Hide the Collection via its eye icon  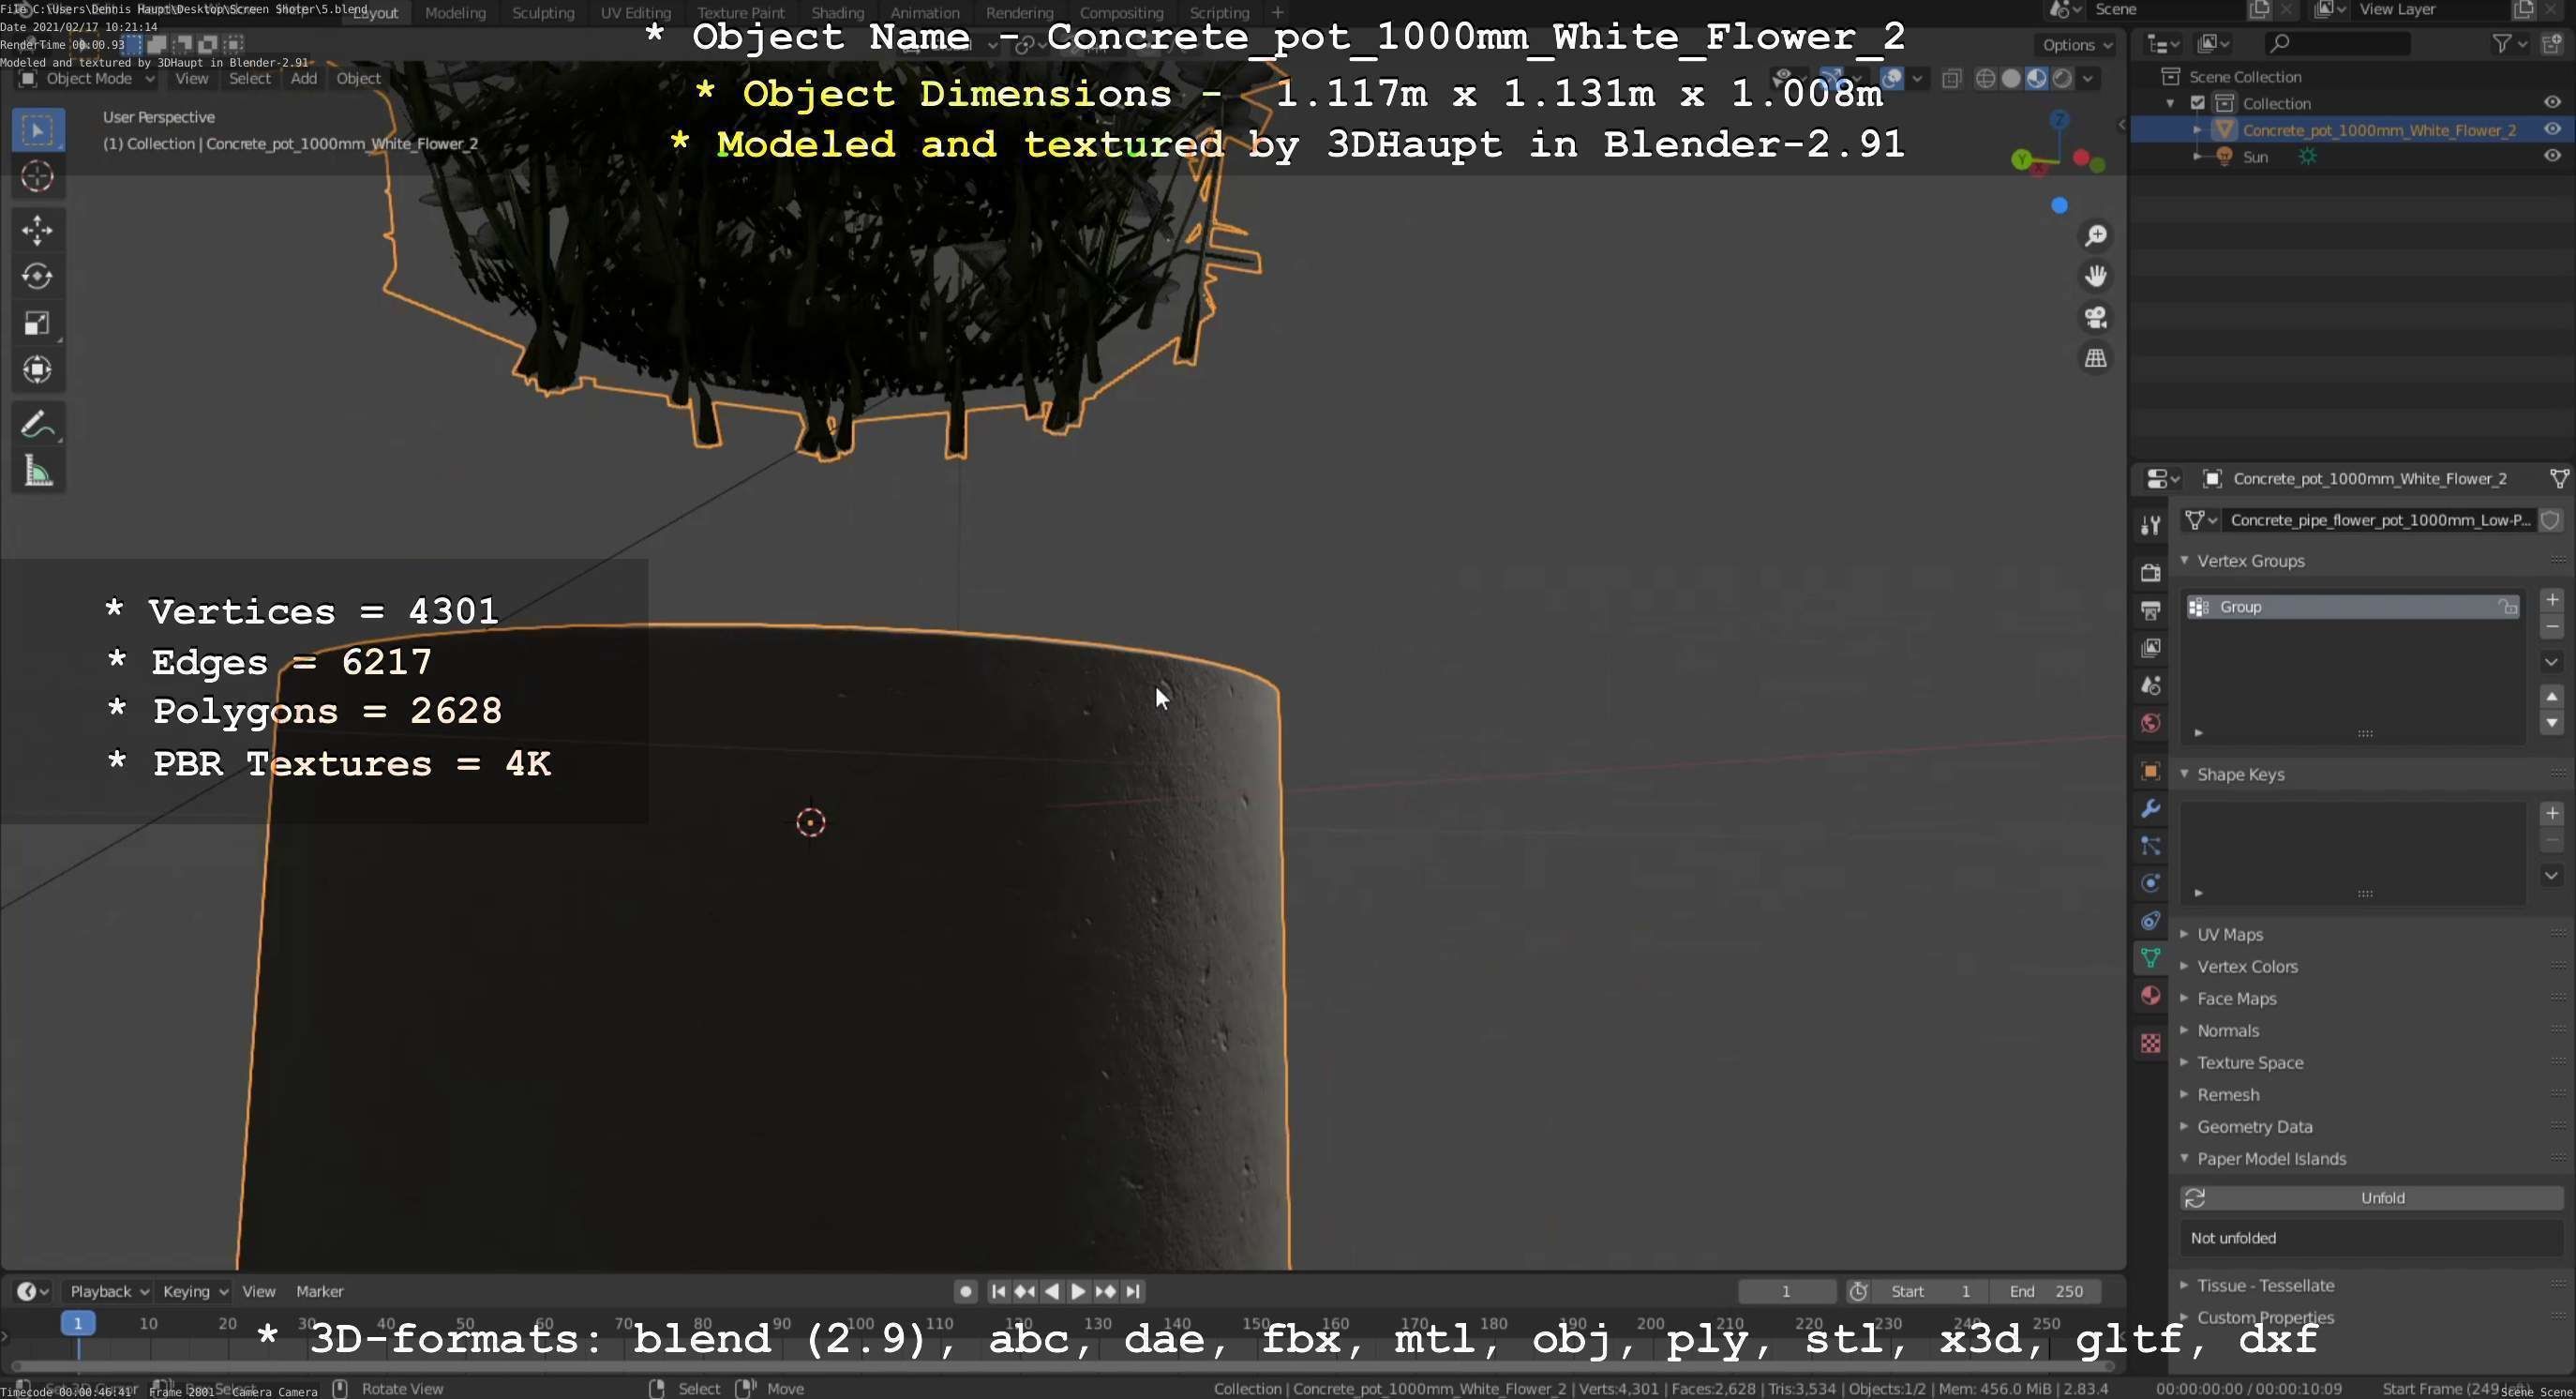pos(2552,102)
